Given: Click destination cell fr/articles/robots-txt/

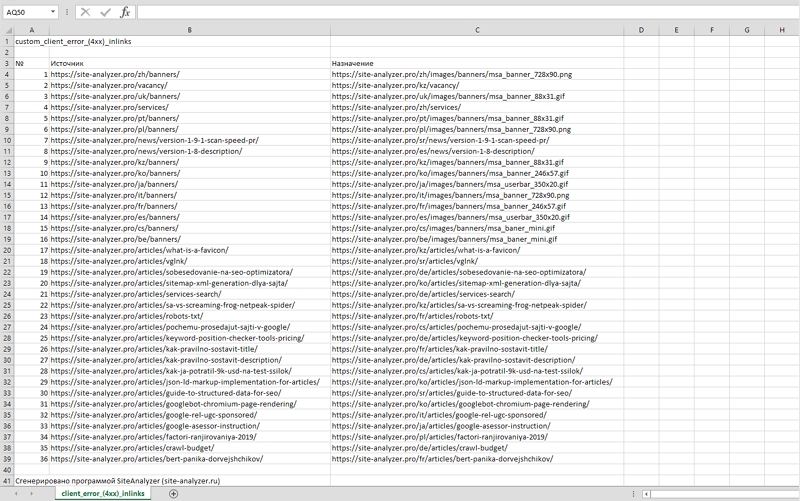Looking at the screenshot, I should tap(477, 316).
